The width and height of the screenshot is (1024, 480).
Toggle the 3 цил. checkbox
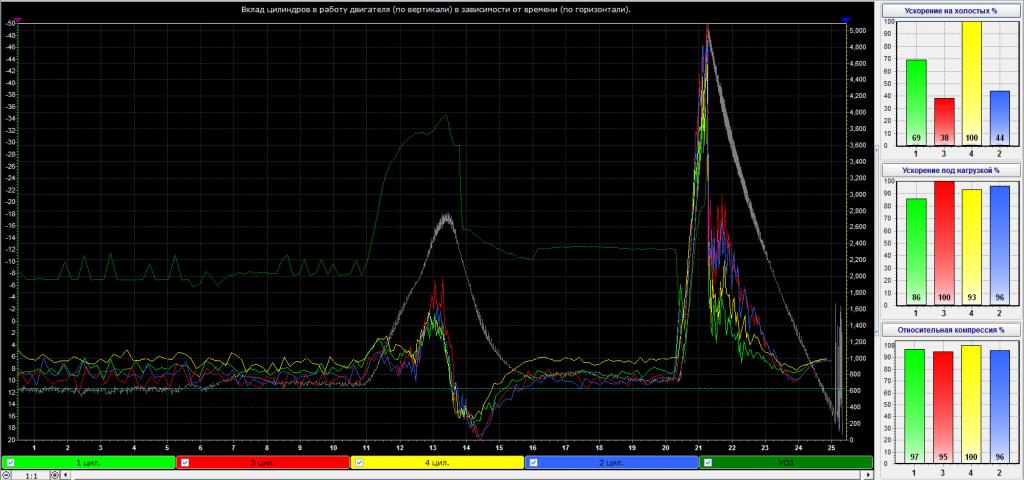184,462
